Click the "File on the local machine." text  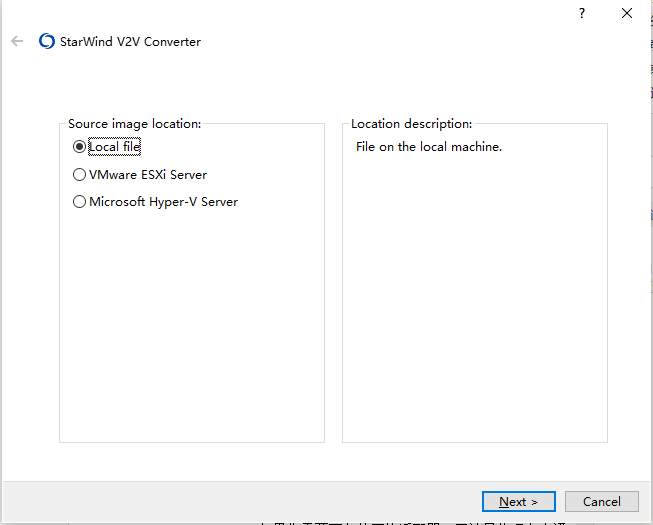(429, 147)
